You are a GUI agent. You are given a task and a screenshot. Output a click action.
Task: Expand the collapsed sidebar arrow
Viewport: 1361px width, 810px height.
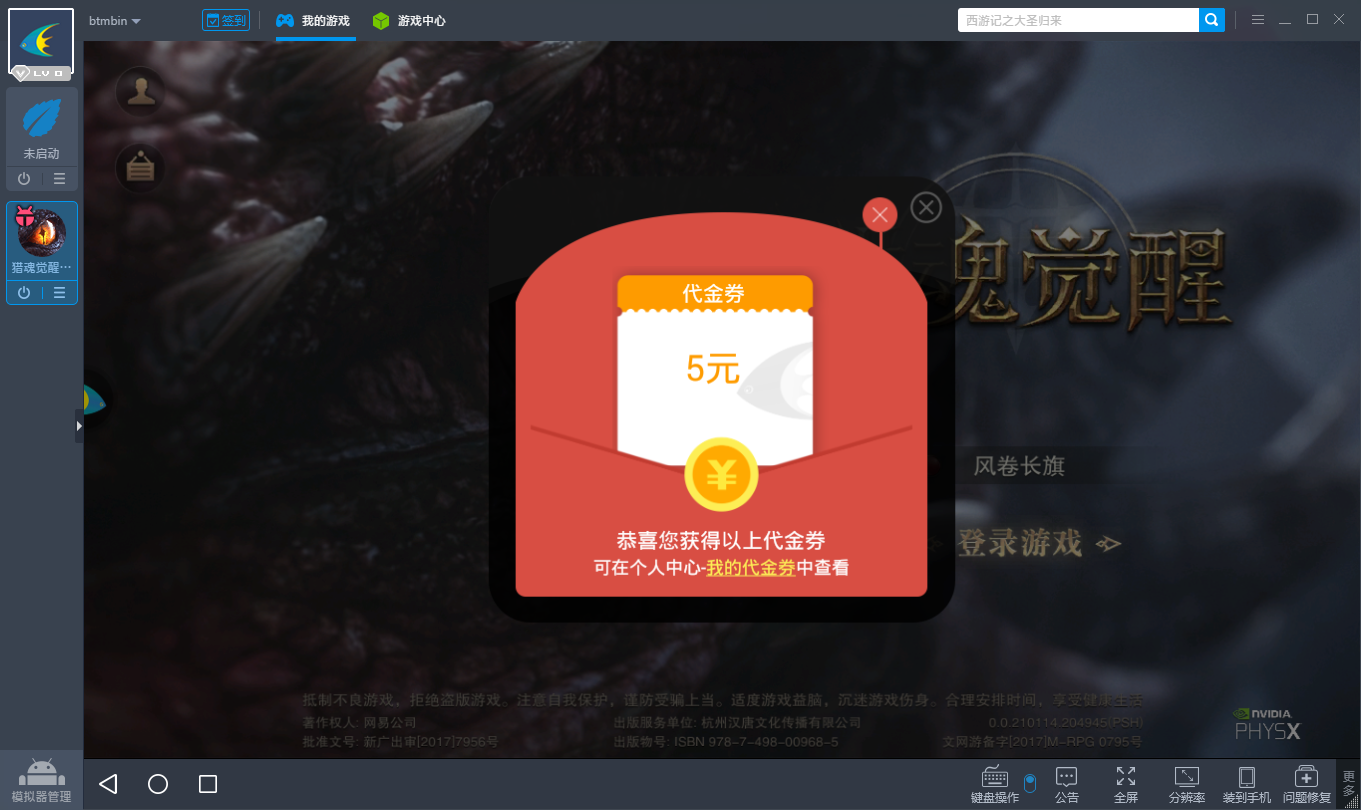coord(79,425)
